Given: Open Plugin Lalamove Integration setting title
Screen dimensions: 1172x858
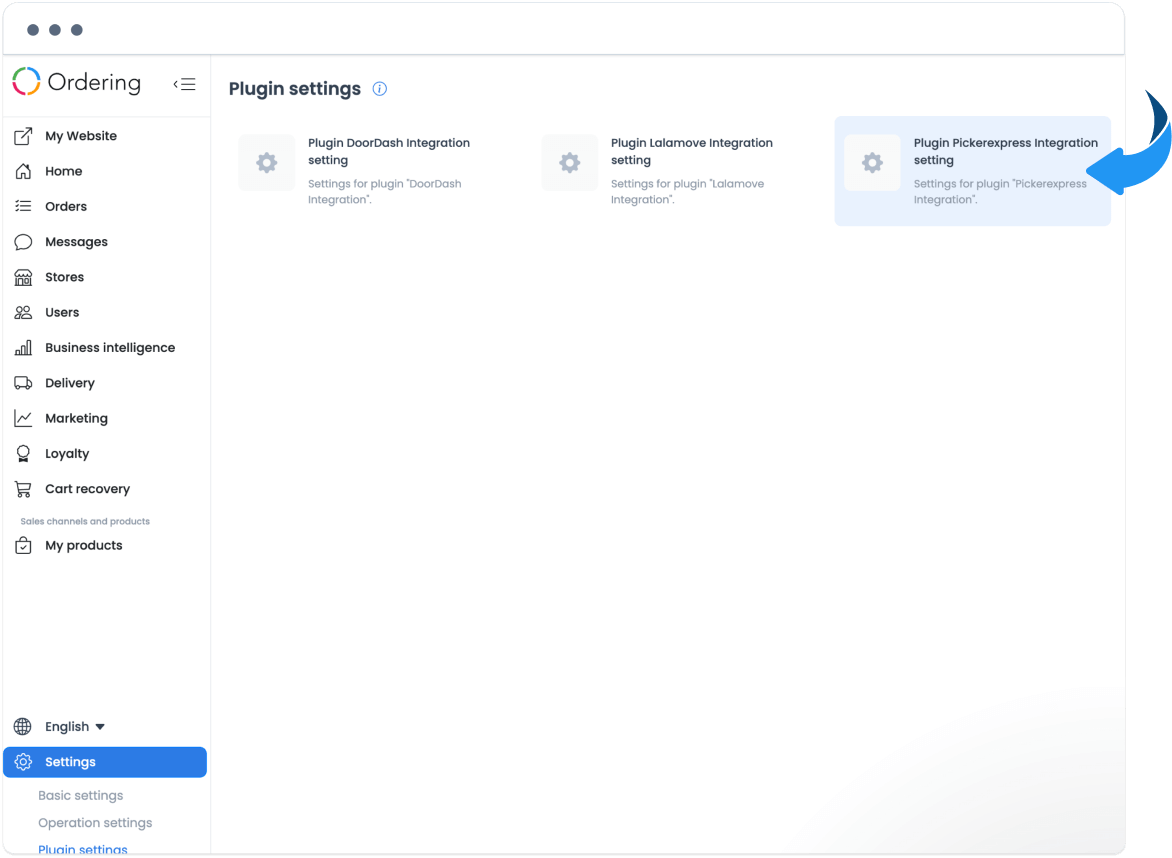Looking at the screenshot, I should coord(691,151).
